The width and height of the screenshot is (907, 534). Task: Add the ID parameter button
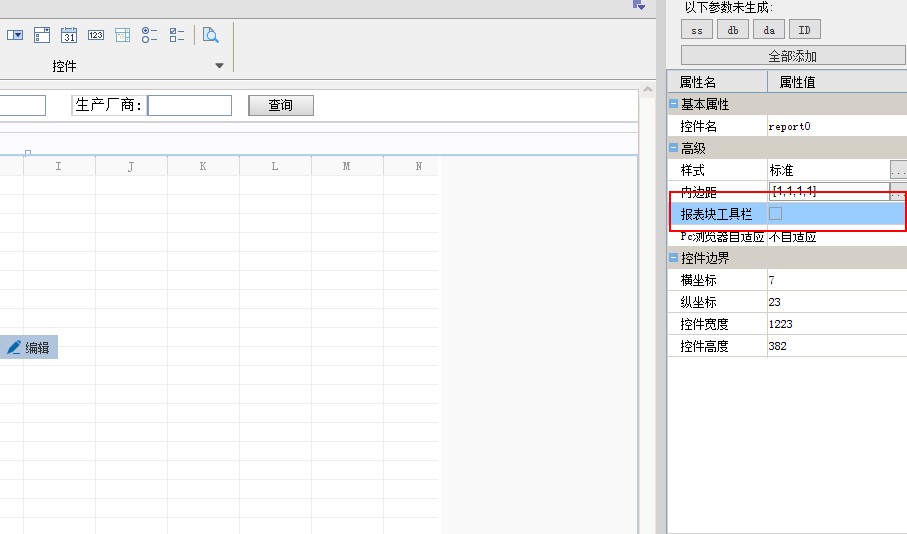tap(805, 30)
